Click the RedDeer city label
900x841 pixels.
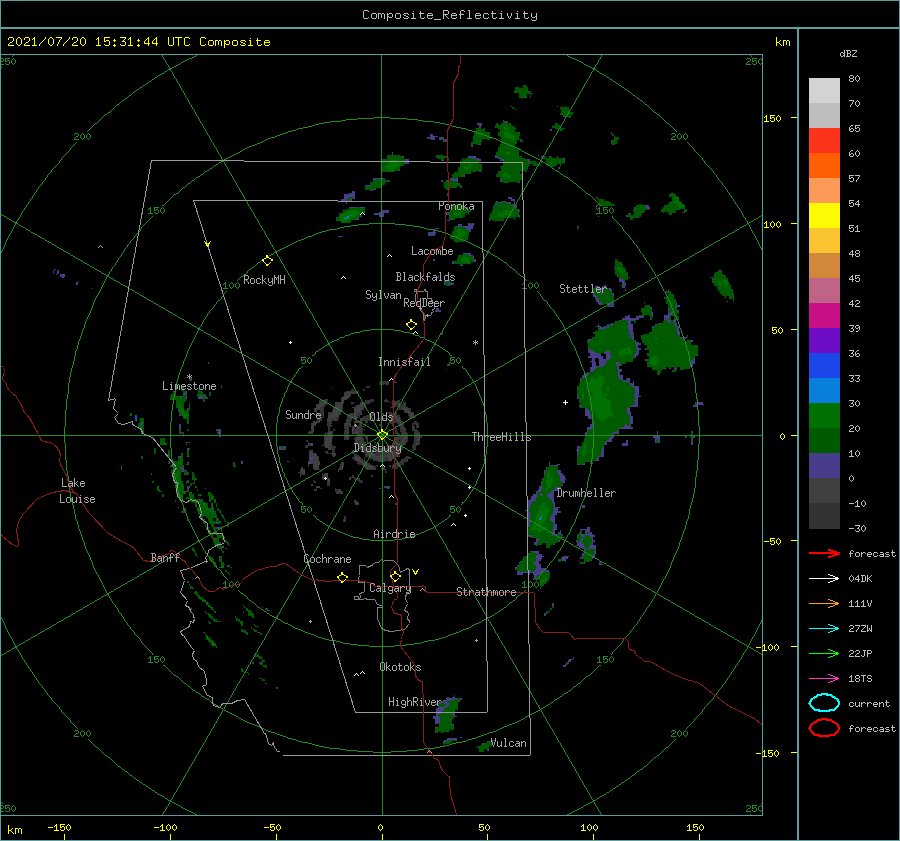[x=424, y=303]
